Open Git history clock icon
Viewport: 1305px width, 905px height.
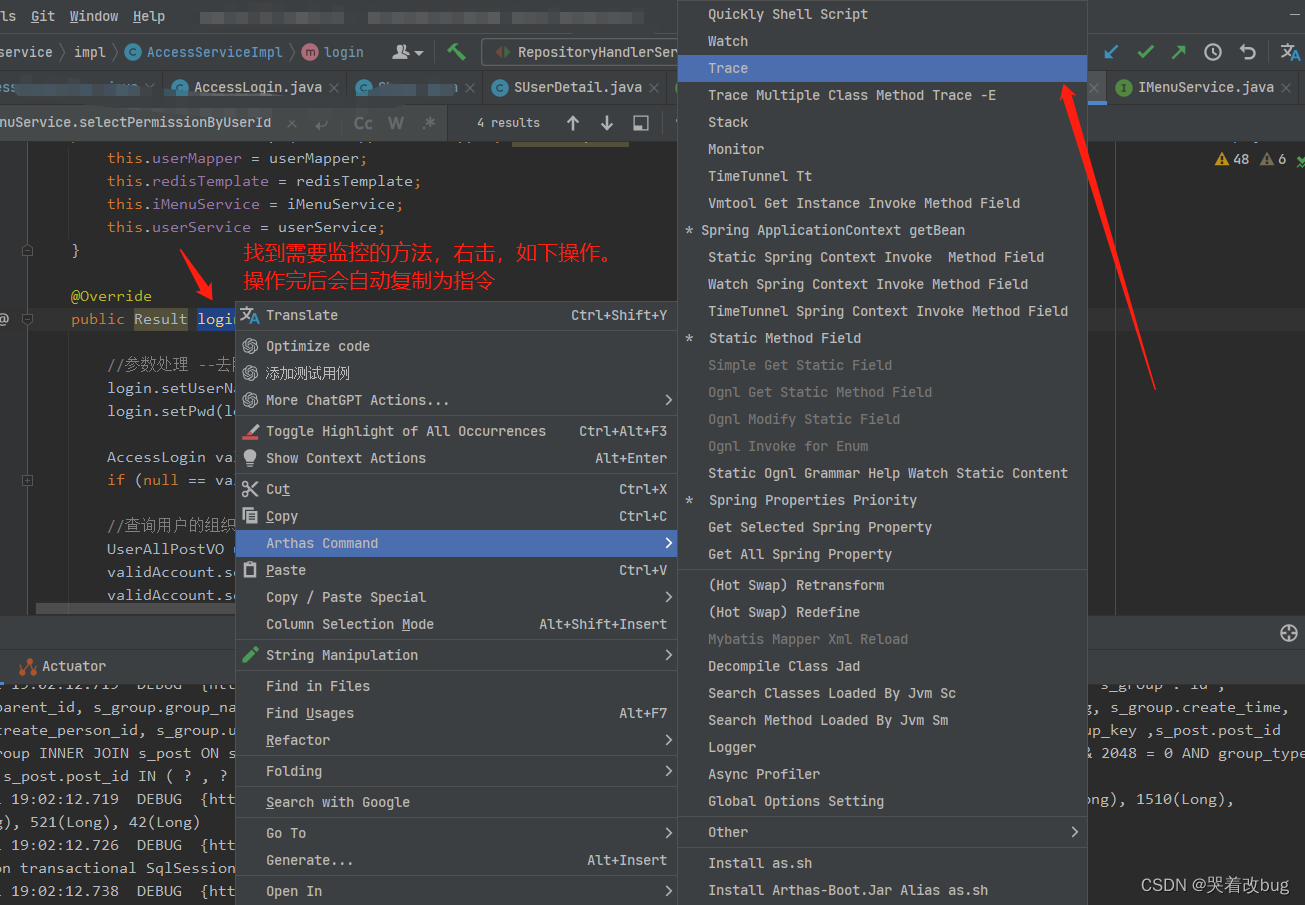pos(1213,52)
